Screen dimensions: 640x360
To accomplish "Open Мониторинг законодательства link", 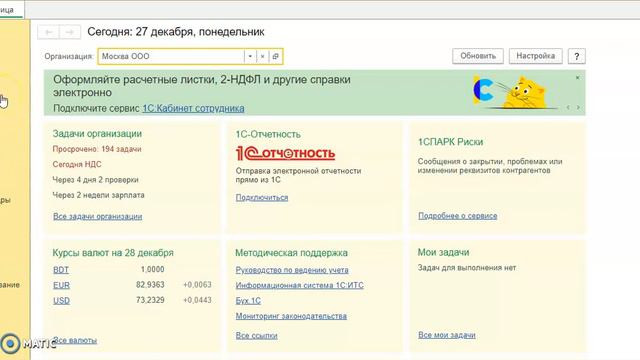I will pos(291,316).
